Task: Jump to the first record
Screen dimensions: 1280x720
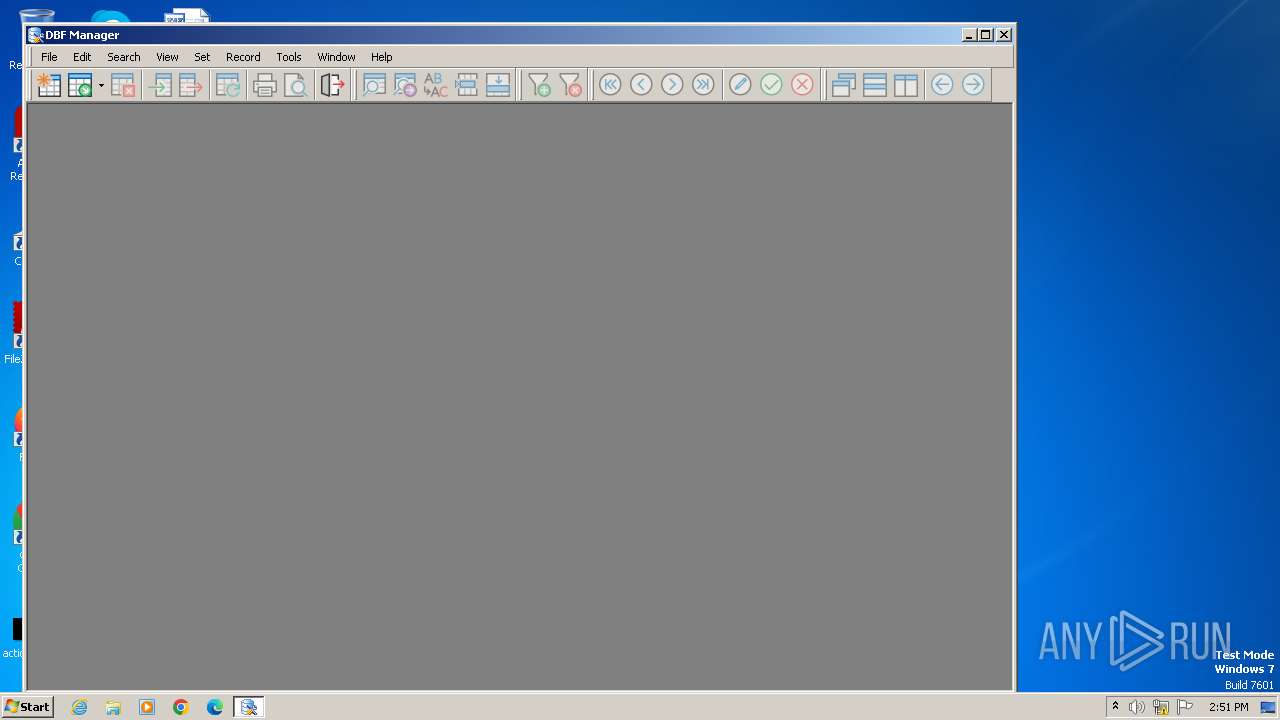Action: pos(610,85)
